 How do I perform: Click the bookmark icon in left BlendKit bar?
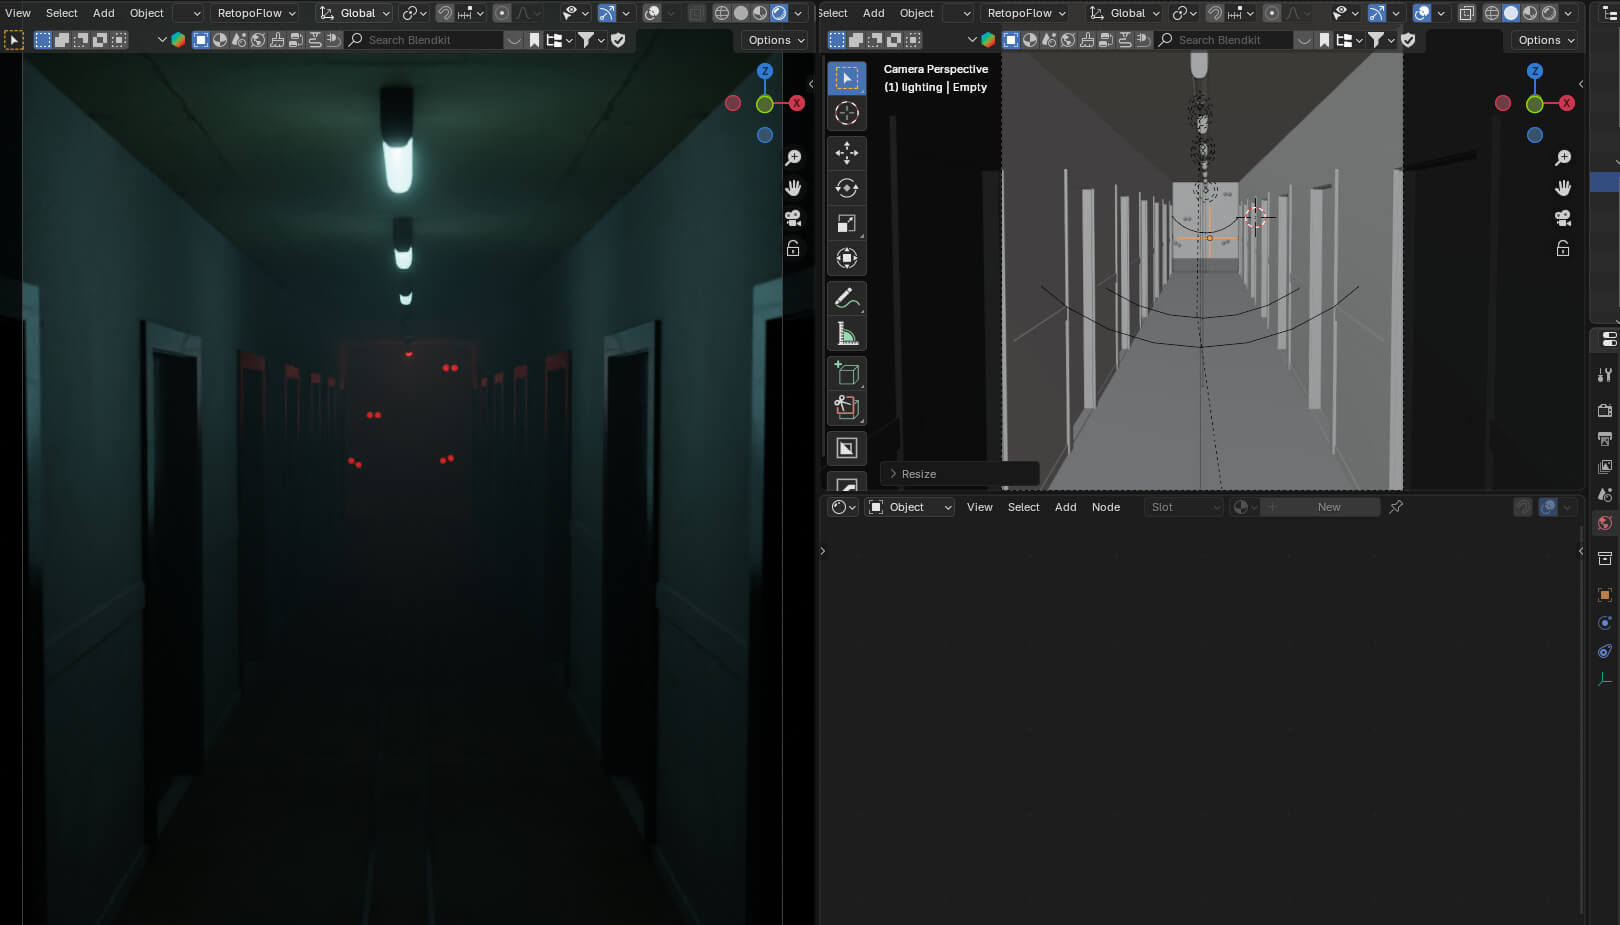pyautogui.click(x=534, y=40)
